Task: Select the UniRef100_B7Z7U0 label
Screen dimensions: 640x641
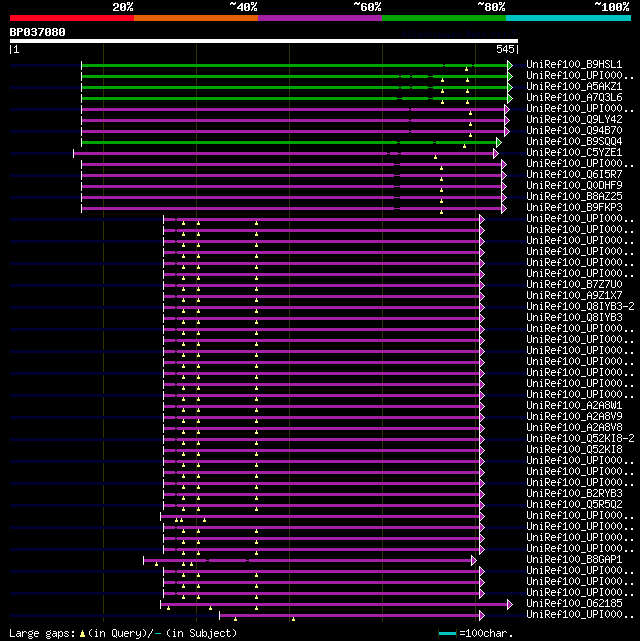Action: [x=574, y=284]
